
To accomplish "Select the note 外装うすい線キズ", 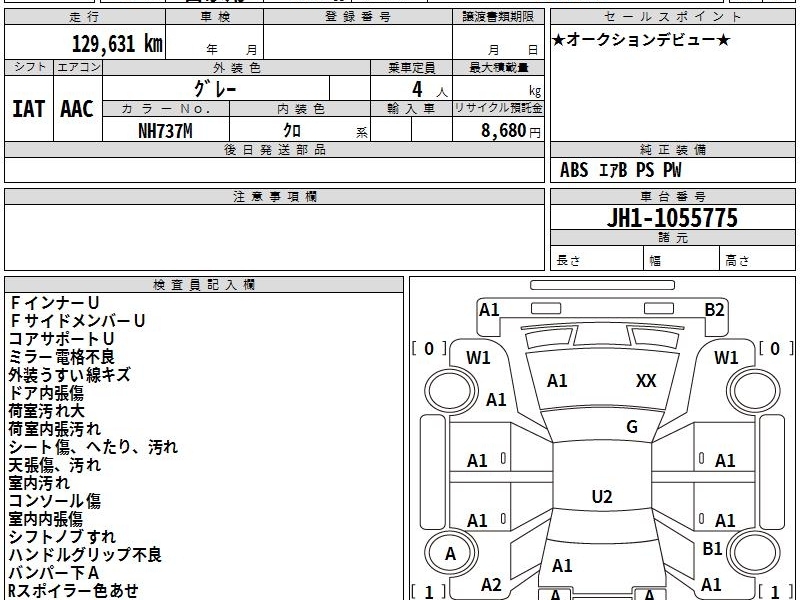I will 70,375.
